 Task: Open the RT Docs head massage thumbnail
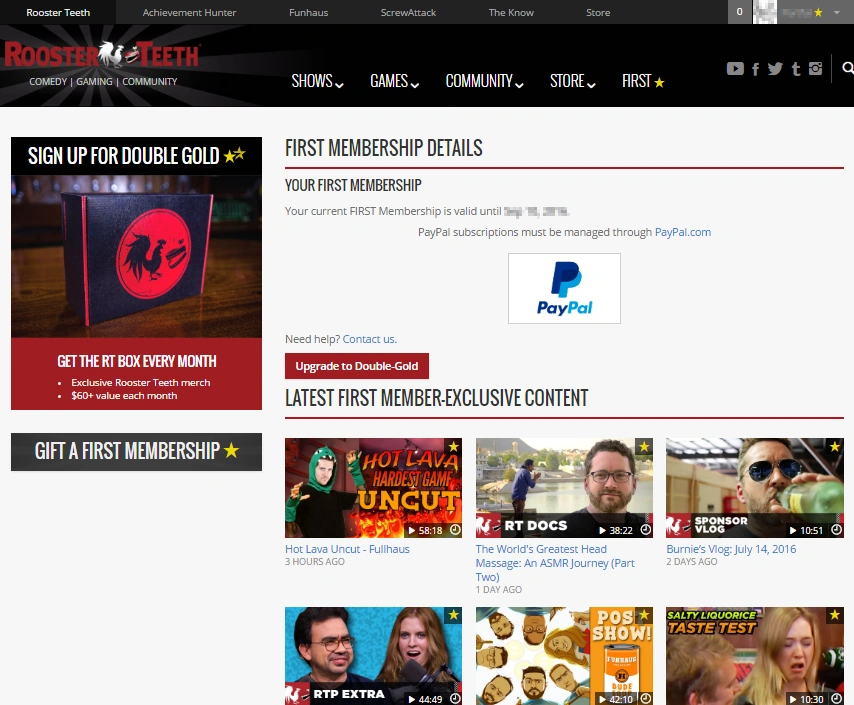pyautogui.click(x=564, y=488)
